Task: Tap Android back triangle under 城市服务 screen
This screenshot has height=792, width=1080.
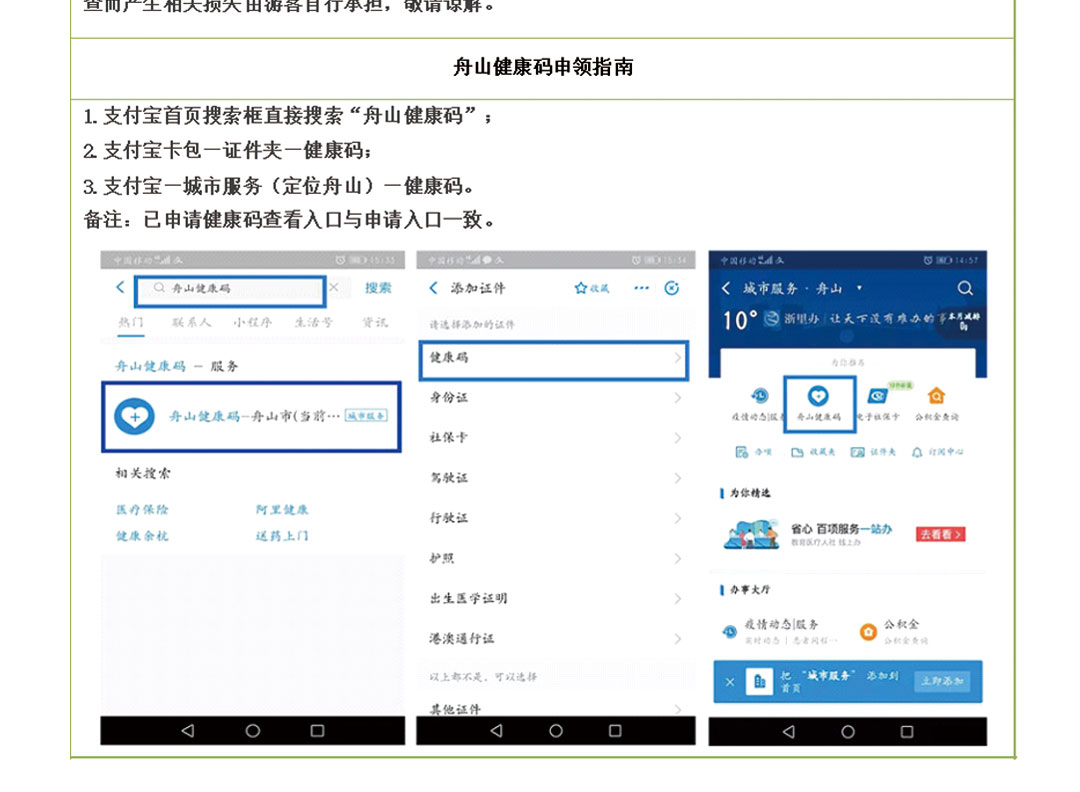Action: click(x=789, y=731)
